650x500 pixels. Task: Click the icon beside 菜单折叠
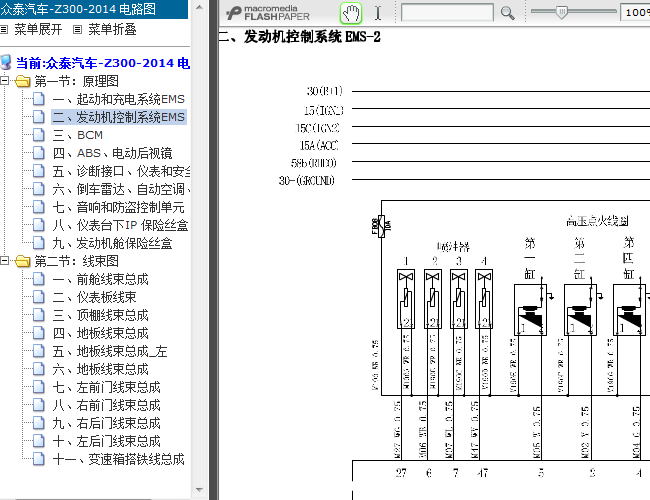tap(78, 29)
